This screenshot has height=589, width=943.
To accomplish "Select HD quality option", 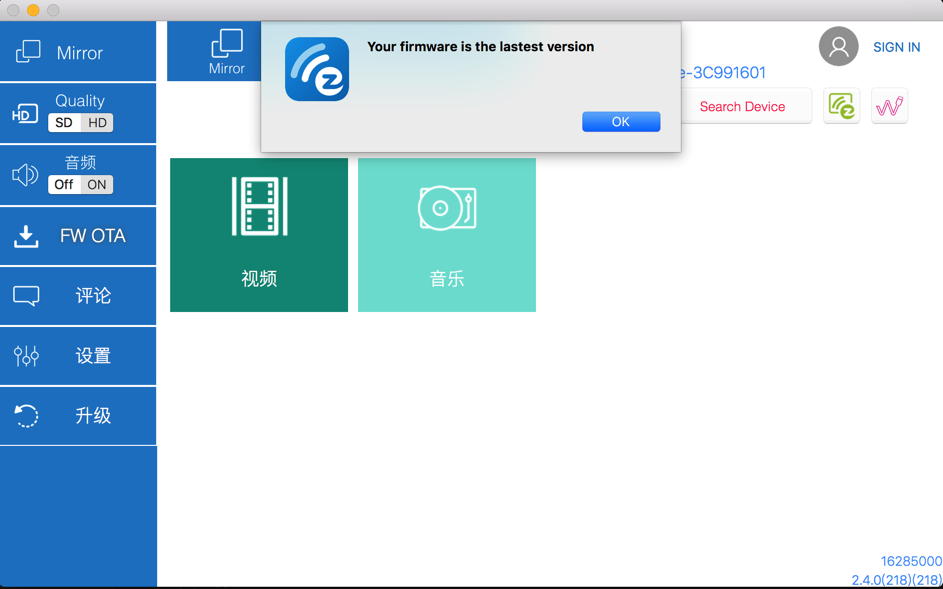I will coord(97,123).
